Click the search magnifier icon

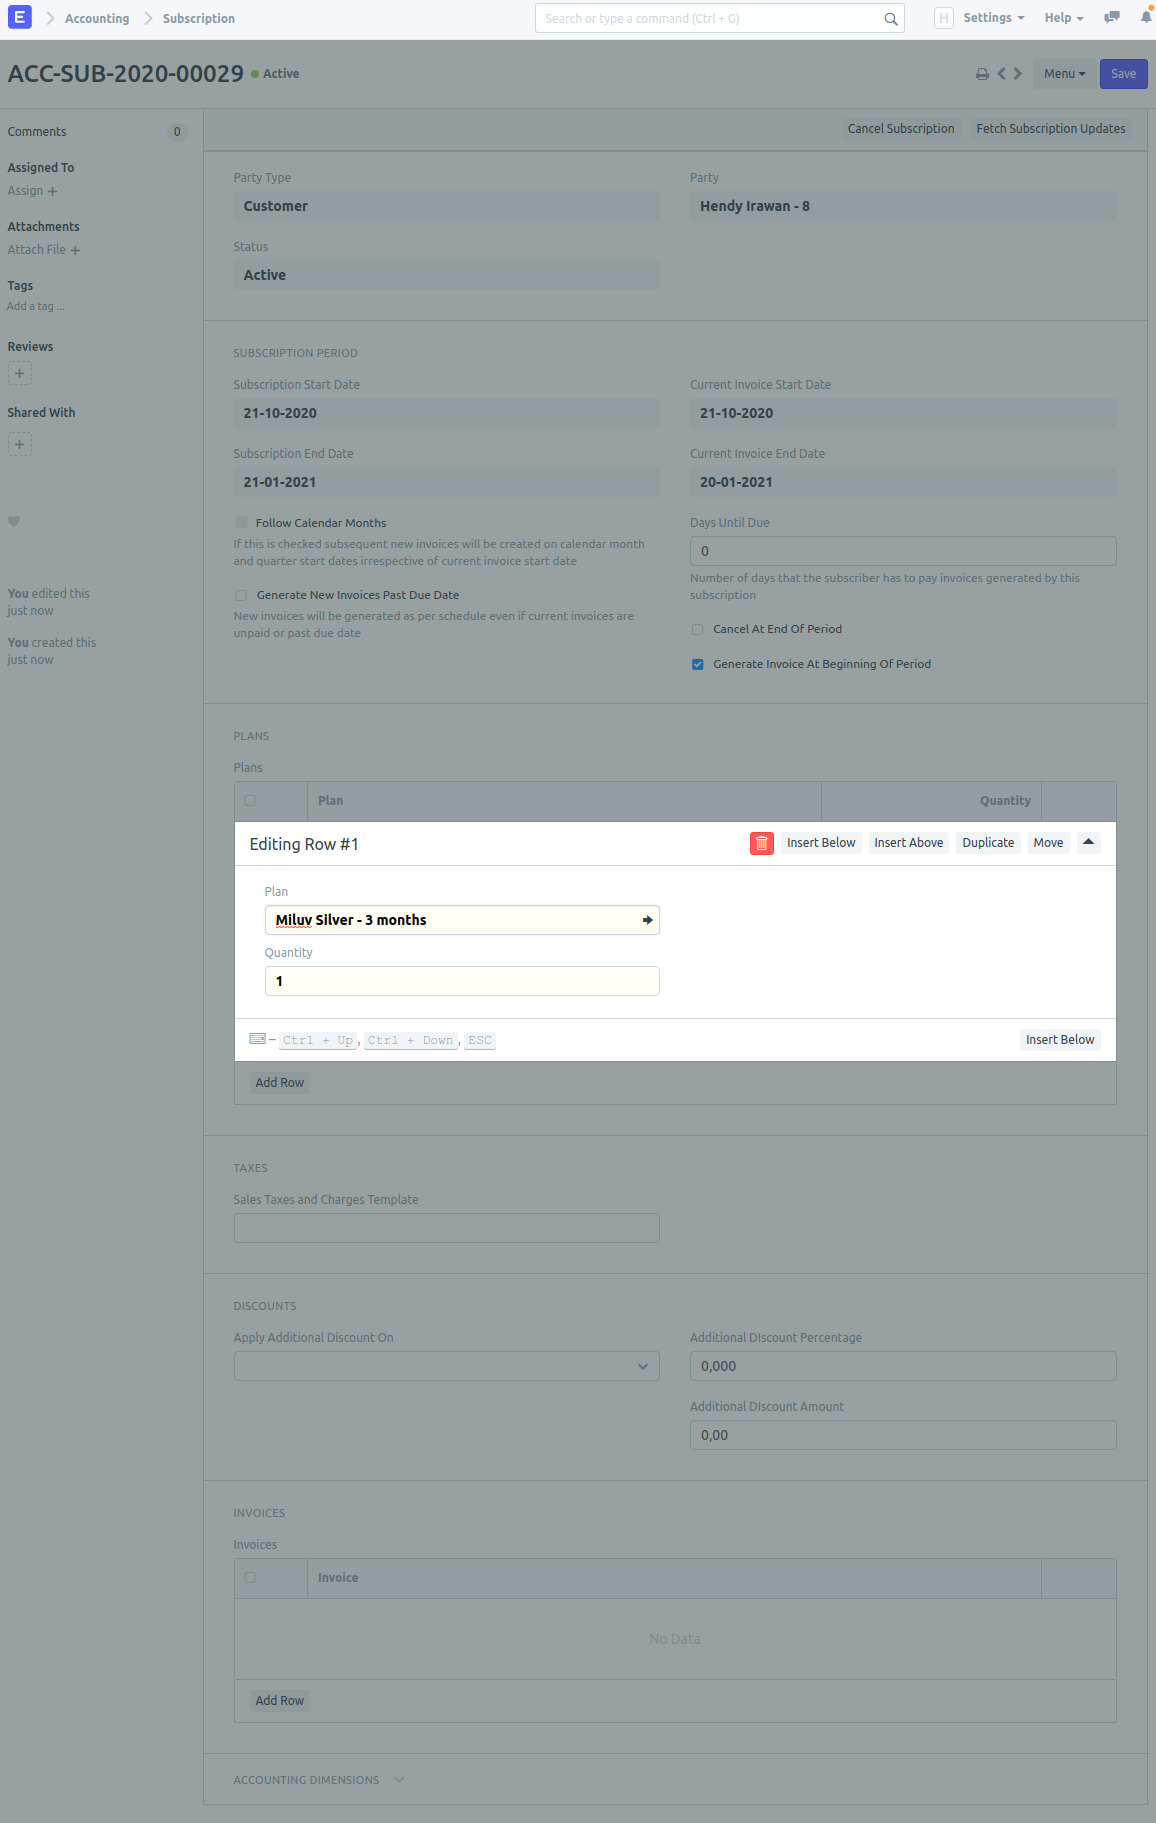point(890,18)
